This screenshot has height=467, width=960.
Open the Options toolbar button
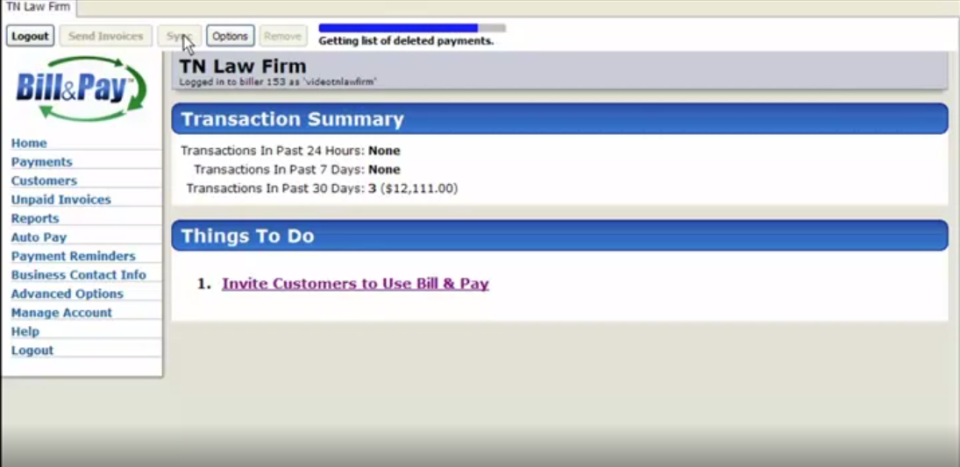coord(230,36)
